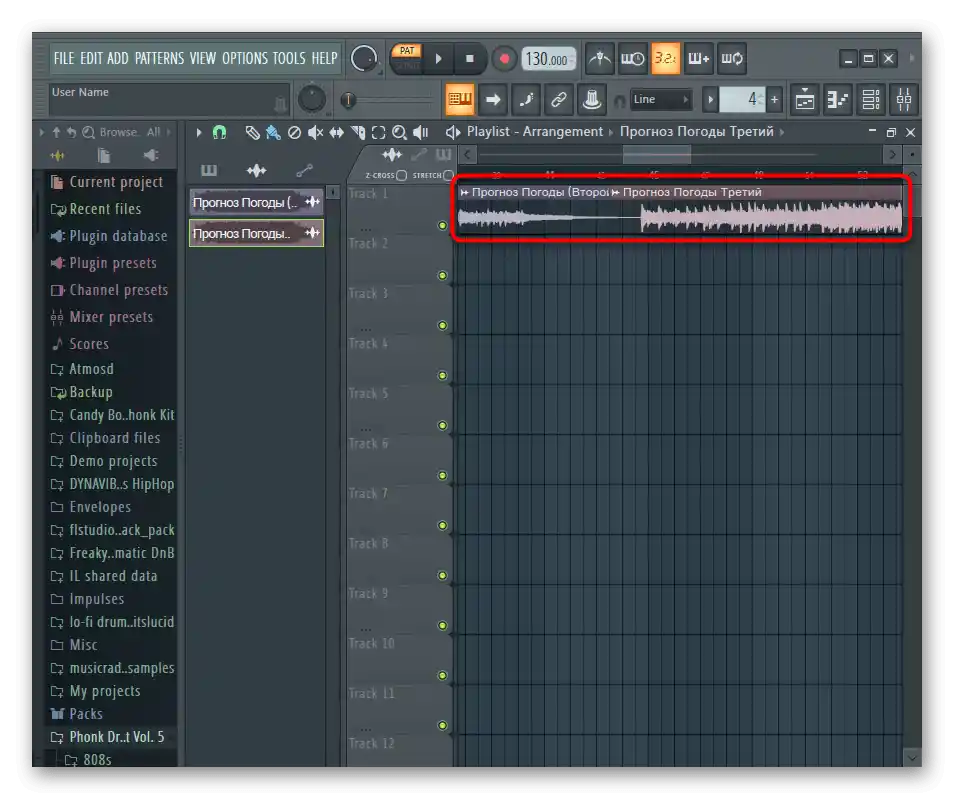Image resolution: width=954 pixels, height=799 pixels.
Task: Select the Draw pencil tool in playlist
Action: [x=253, y=132]
